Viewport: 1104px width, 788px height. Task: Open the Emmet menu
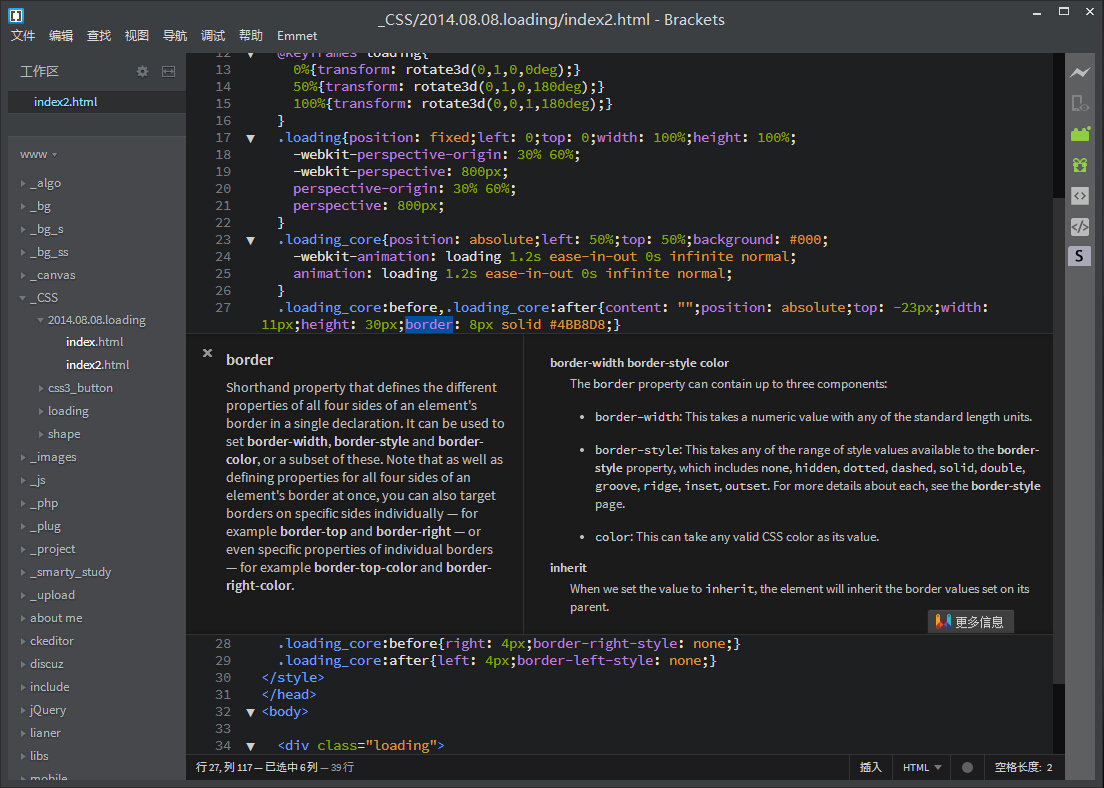(297, 36)
